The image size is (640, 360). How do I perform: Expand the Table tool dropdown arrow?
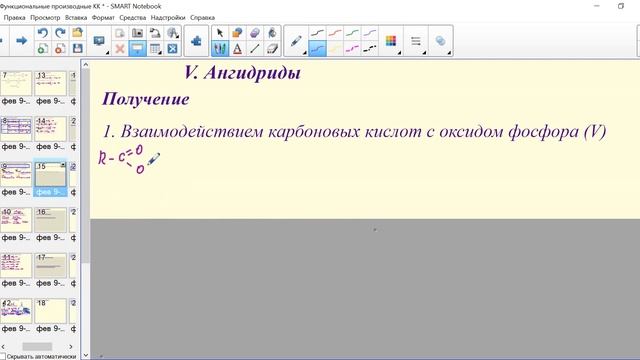160,53
